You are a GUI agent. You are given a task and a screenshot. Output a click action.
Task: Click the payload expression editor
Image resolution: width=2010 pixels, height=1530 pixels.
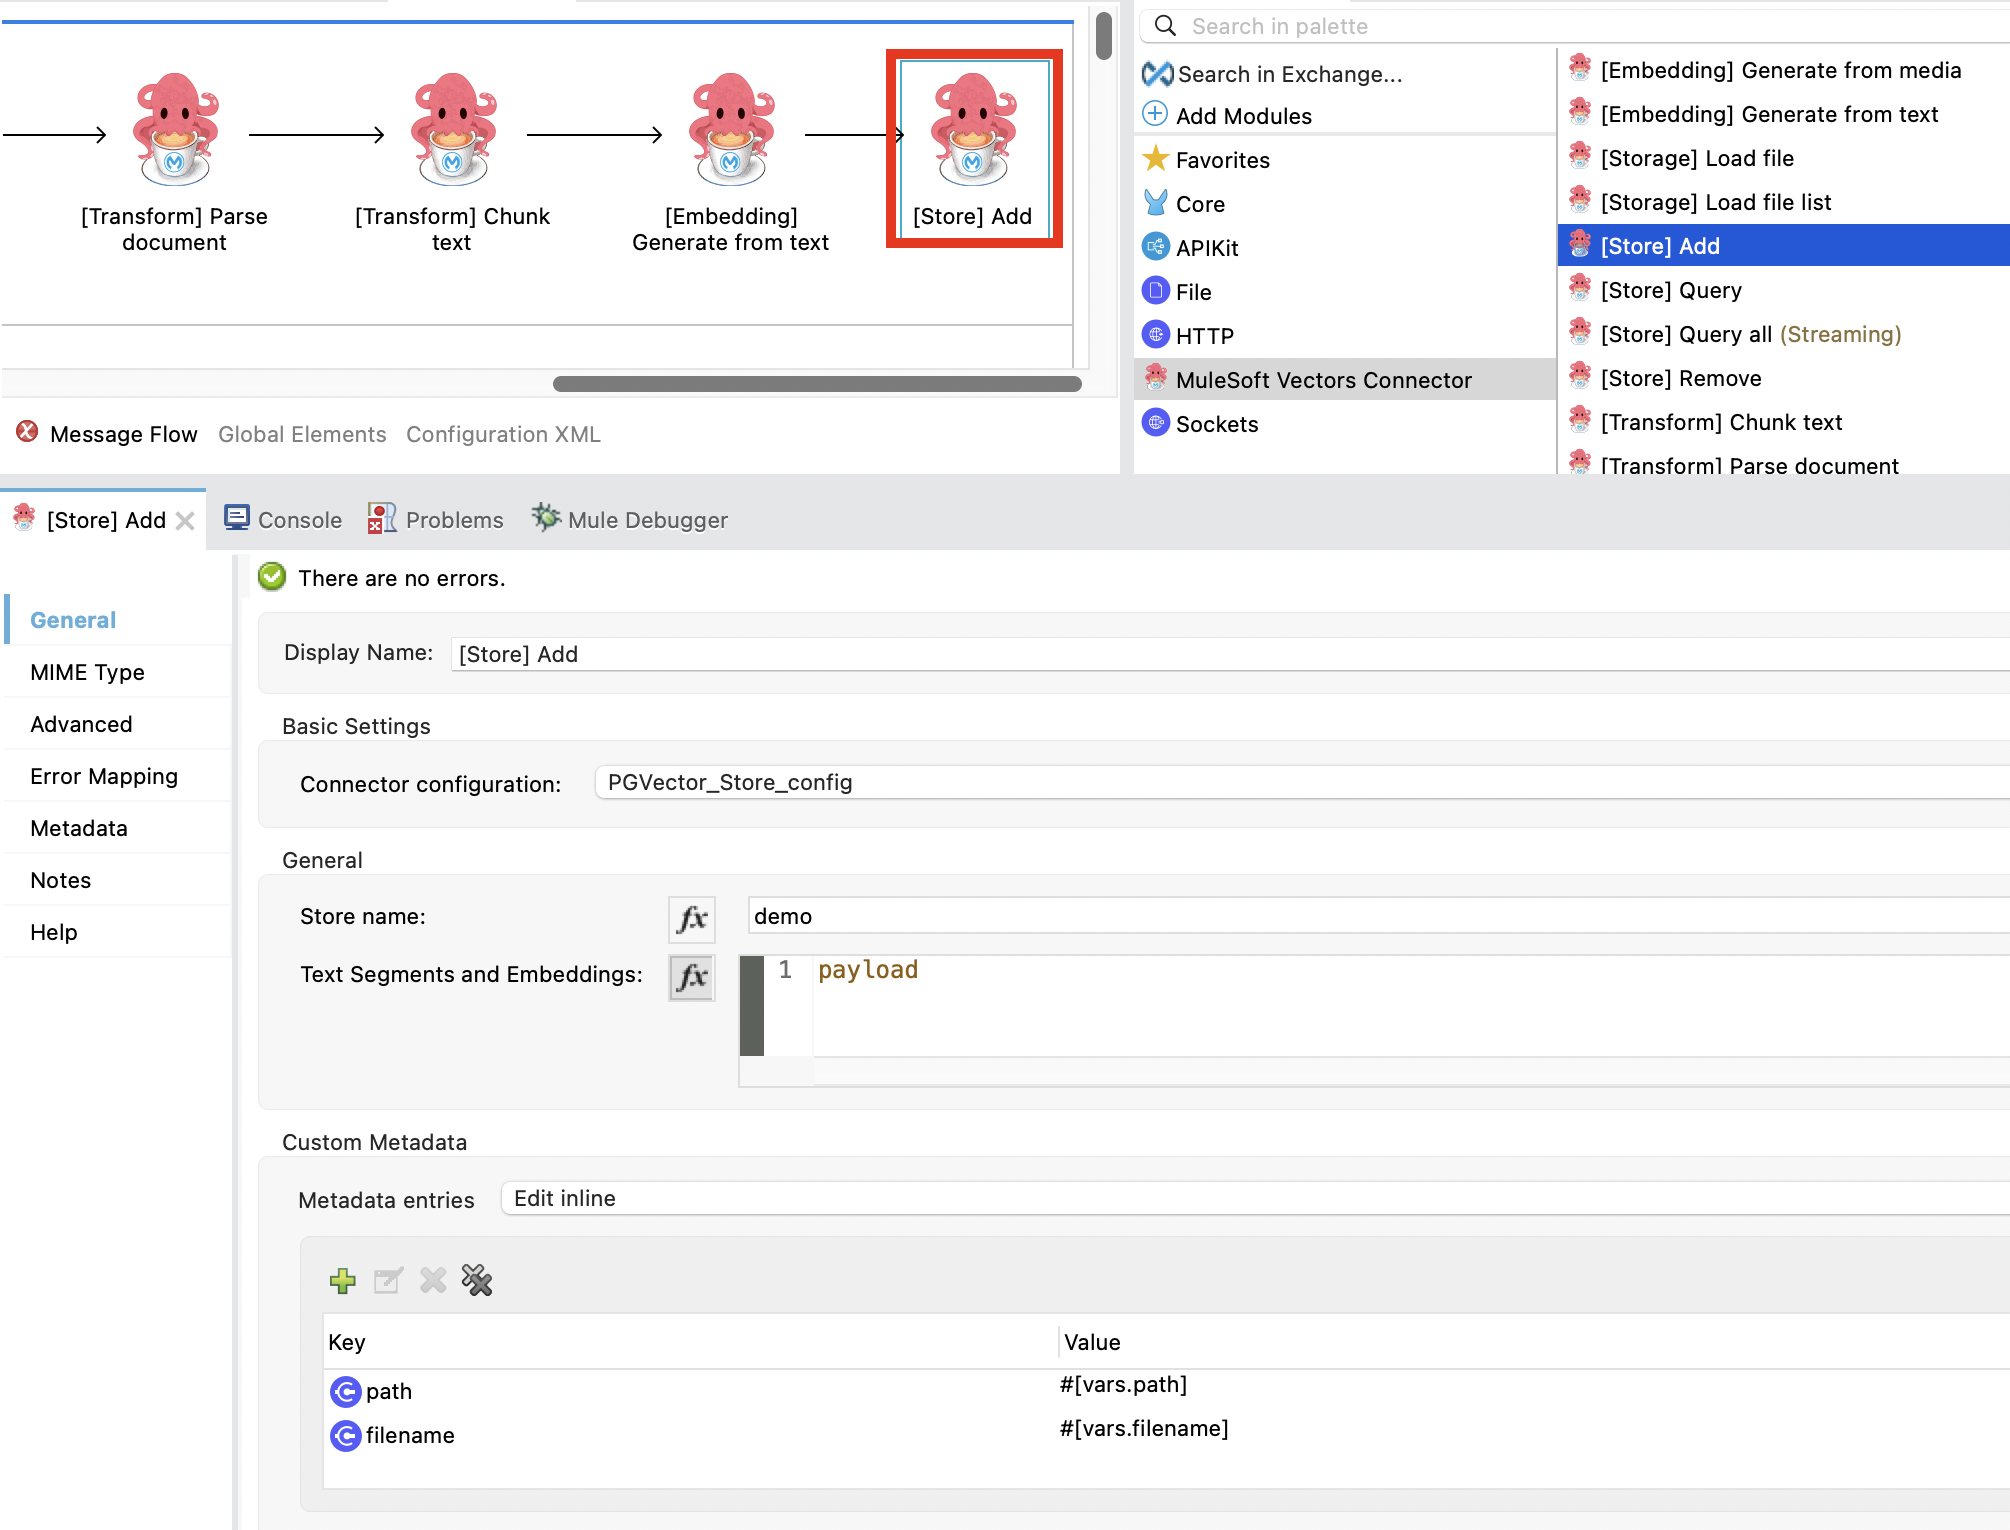point(1411,1005)
